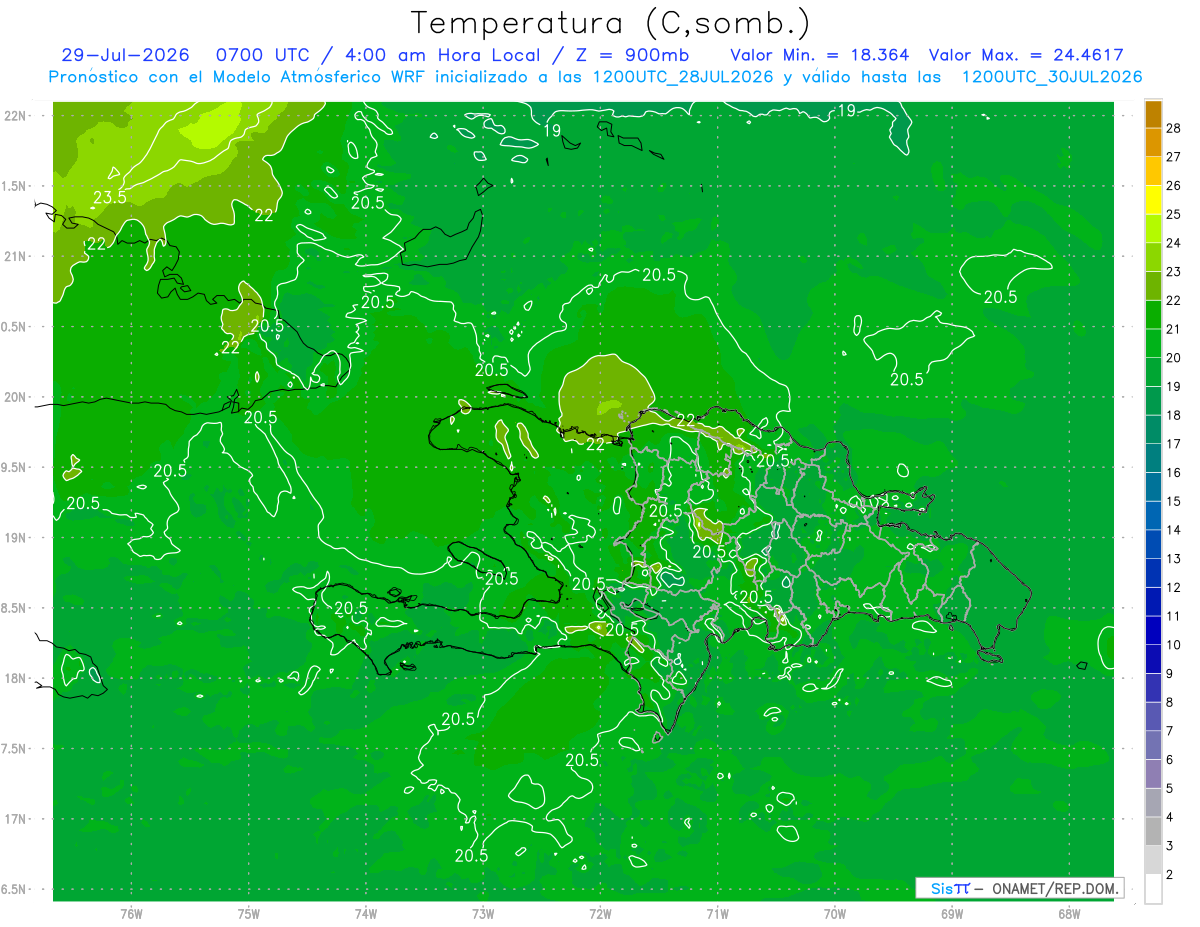Click the SisTT - ONAMET/REP.DOM. logo box
This screenshot has height=927, width=1200.
[x=1020, y=888]
